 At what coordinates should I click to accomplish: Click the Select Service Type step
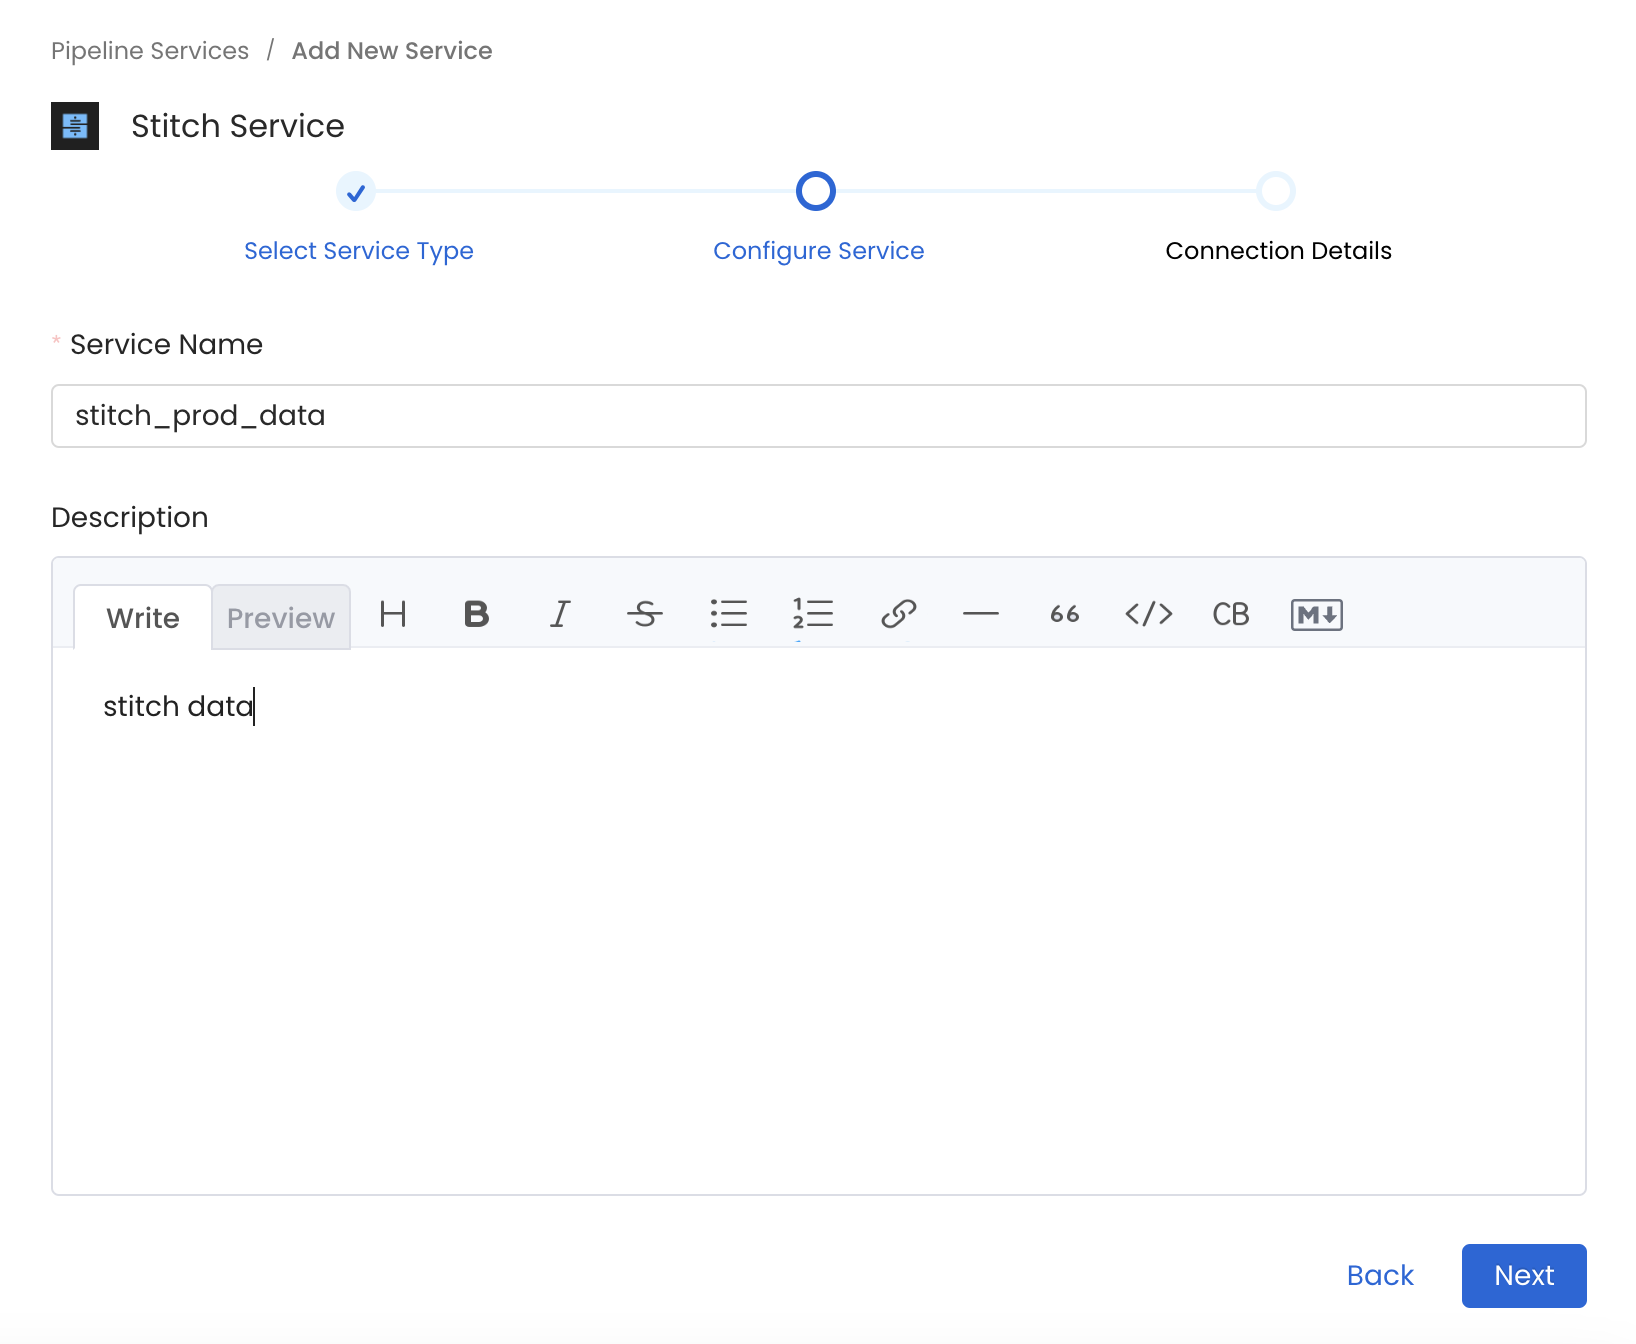pos(358,250)
